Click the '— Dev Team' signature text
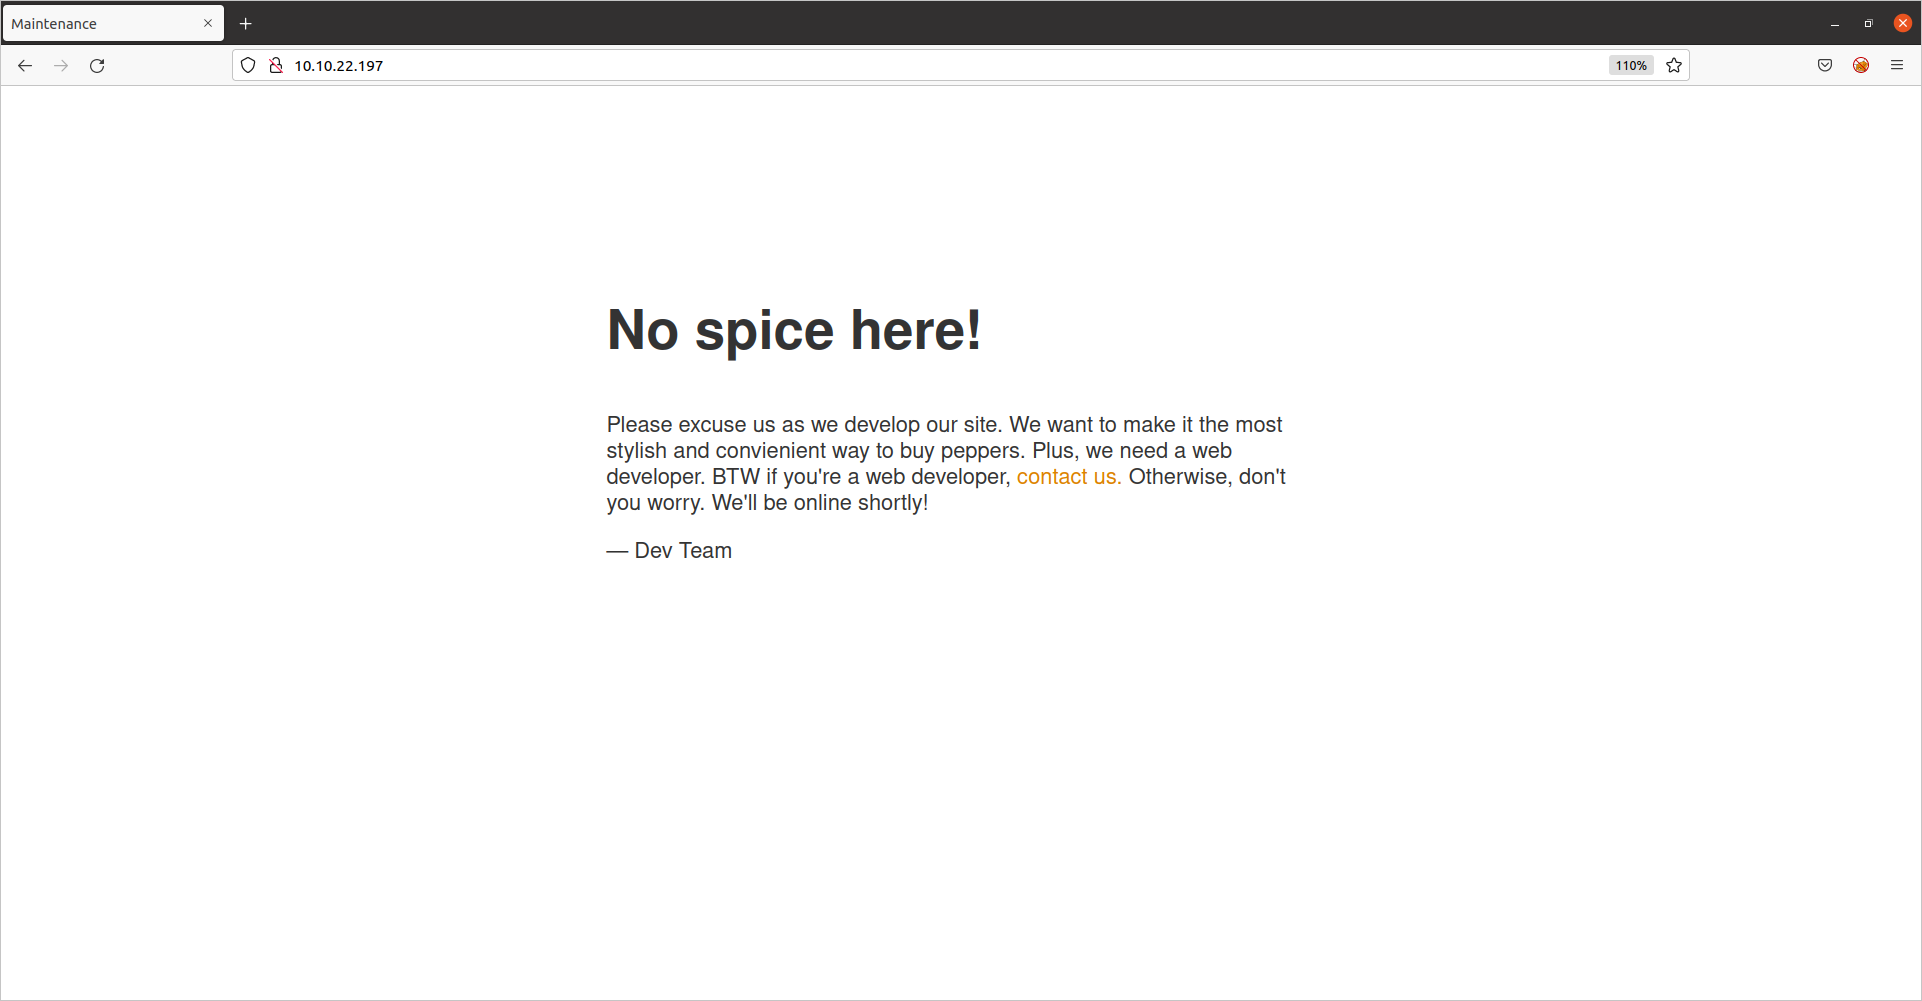Image resolution: width=1922 pixels, height=1001 pixels. (x=669, y=551)
